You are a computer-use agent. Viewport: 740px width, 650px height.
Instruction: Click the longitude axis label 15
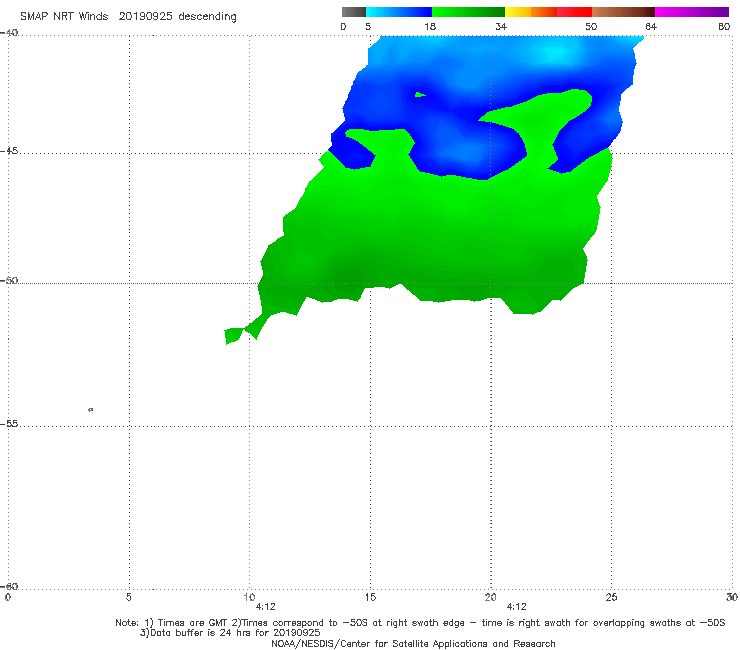(x=370, y=597)
